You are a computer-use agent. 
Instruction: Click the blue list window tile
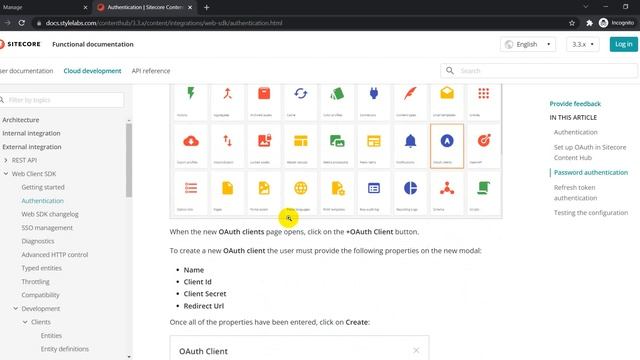tap(374, 193)
